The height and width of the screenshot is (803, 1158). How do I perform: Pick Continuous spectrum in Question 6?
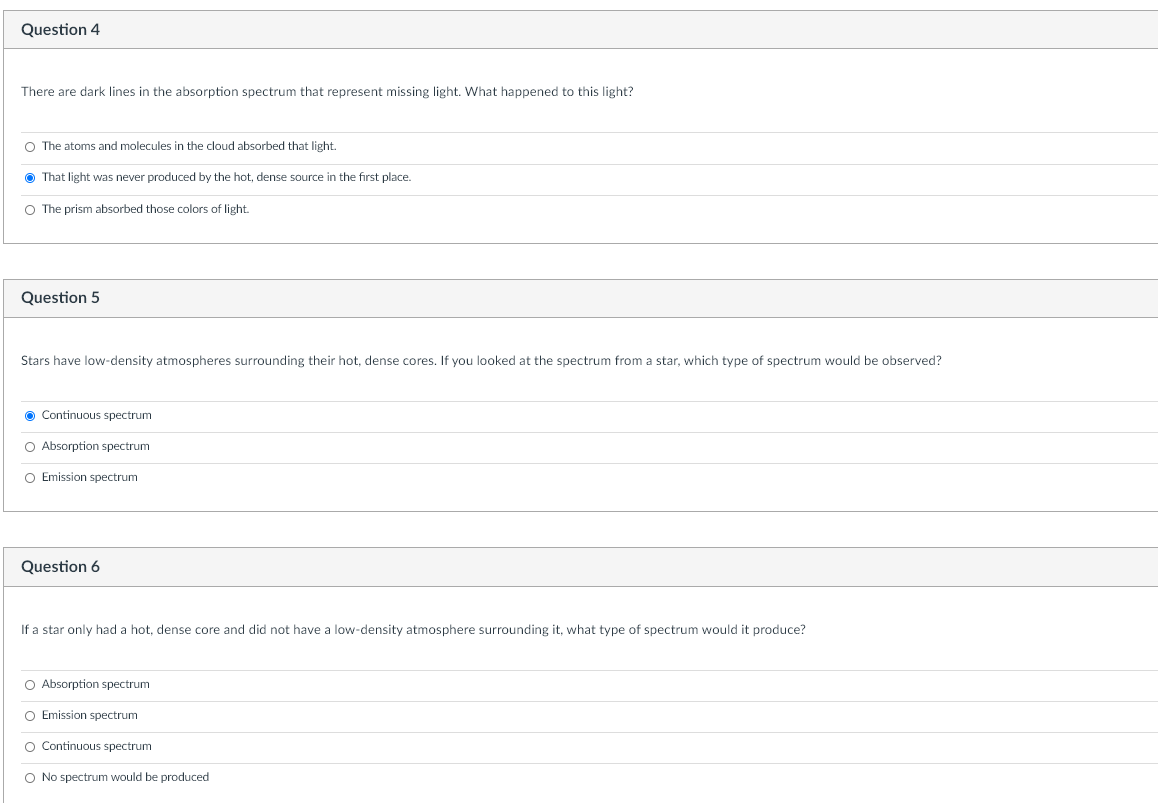[30, 747]
